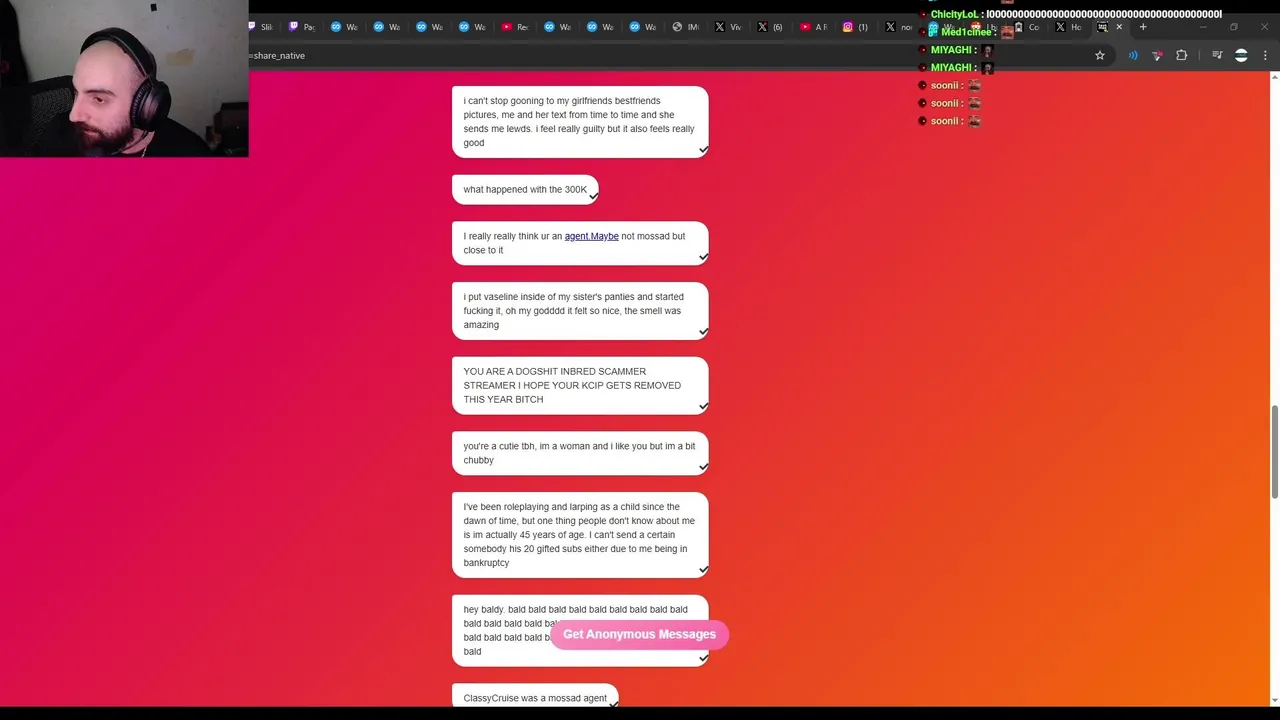Open the Chrome profile avatar
Screen dimensions: 1280x720
pyautogui.click(x=1241, y=55)
